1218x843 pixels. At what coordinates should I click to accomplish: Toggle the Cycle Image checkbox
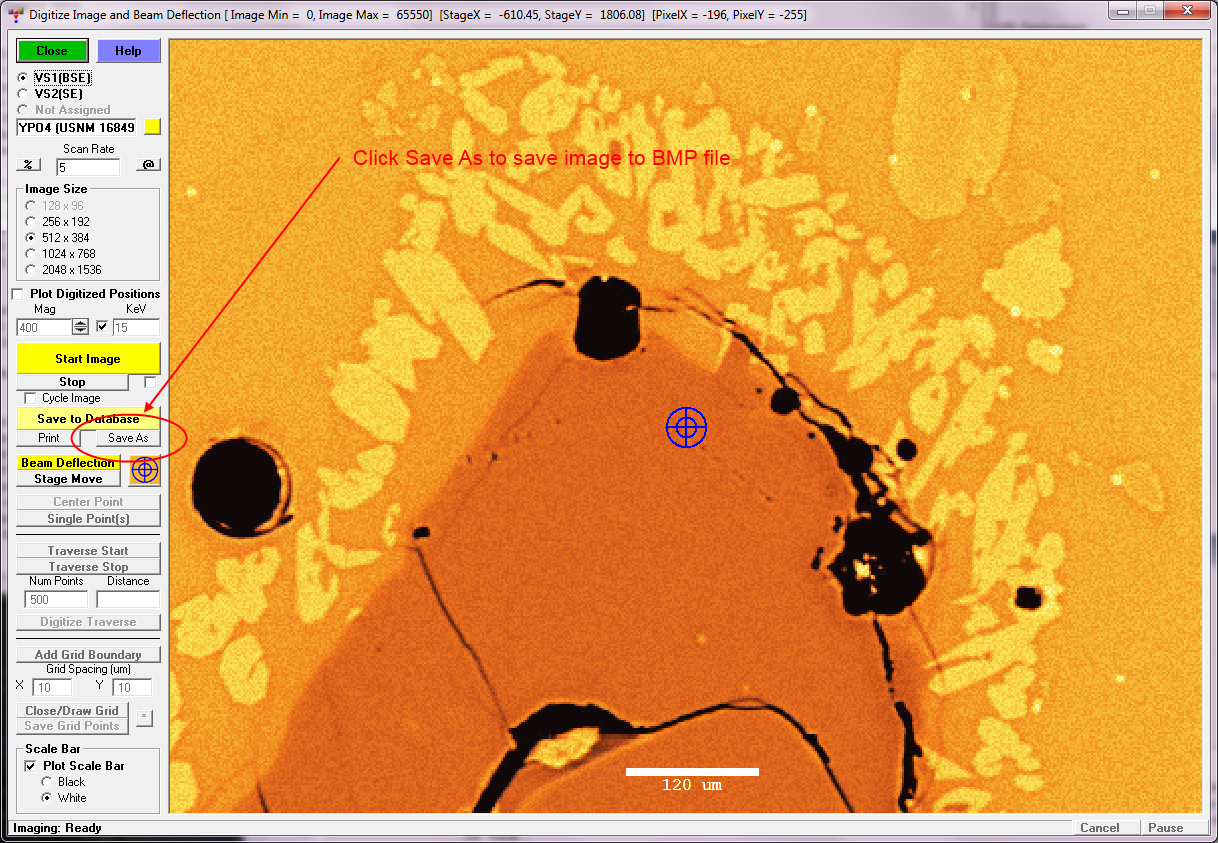(x=30, y=398)
